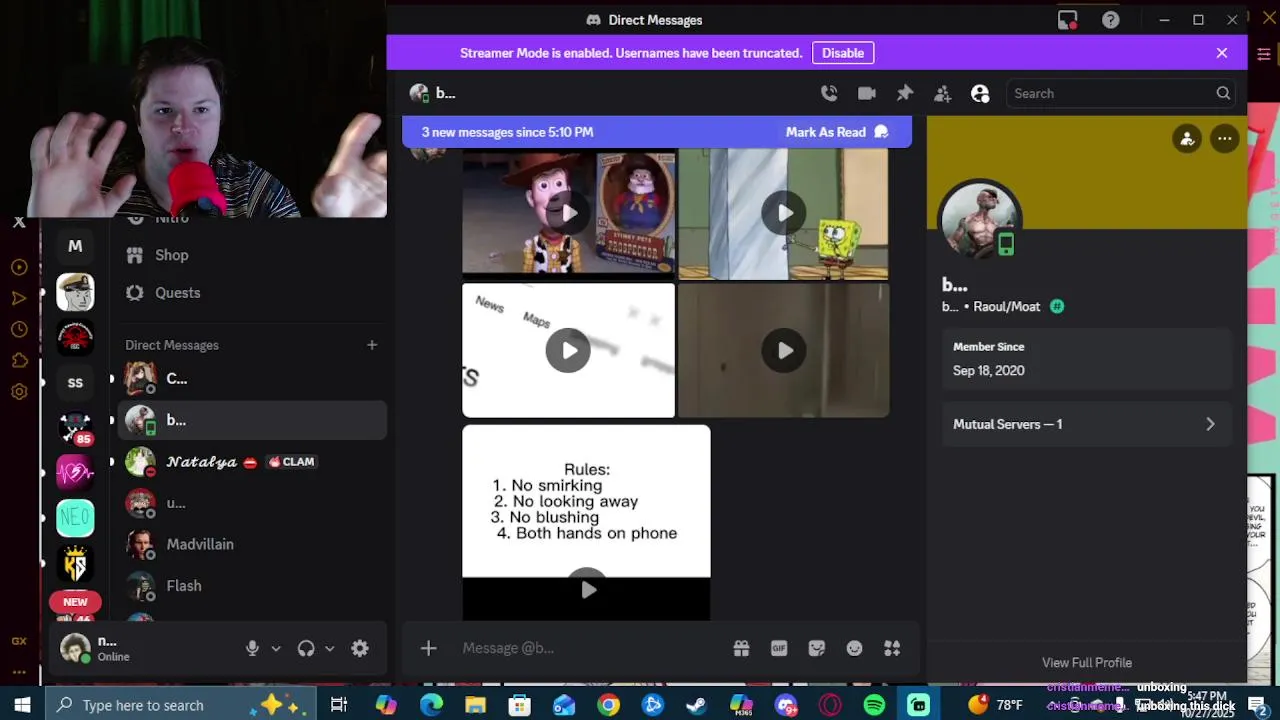Expand Mutual Servers — 1

tap(1086, 424)
